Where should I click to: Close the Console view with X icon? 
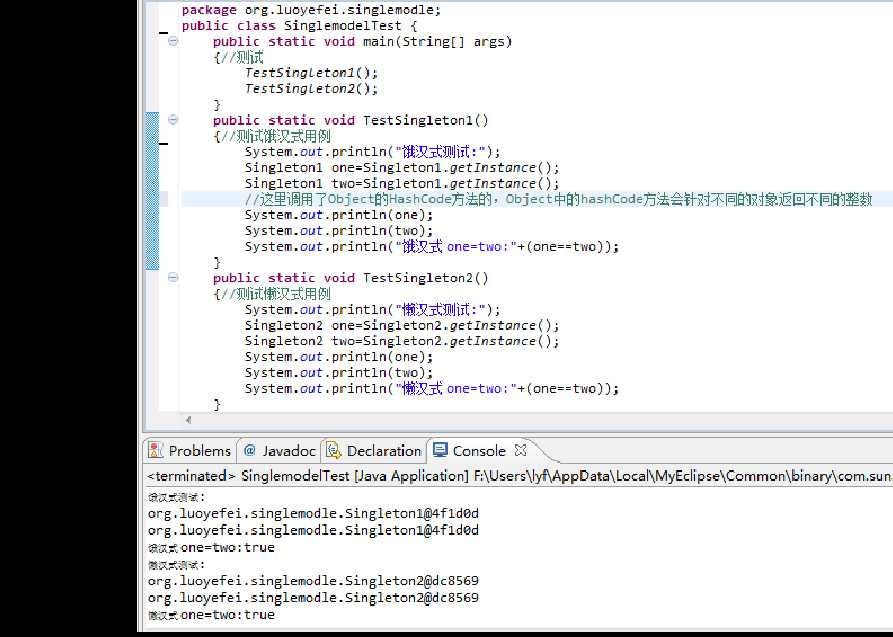(x=520, y=450)
